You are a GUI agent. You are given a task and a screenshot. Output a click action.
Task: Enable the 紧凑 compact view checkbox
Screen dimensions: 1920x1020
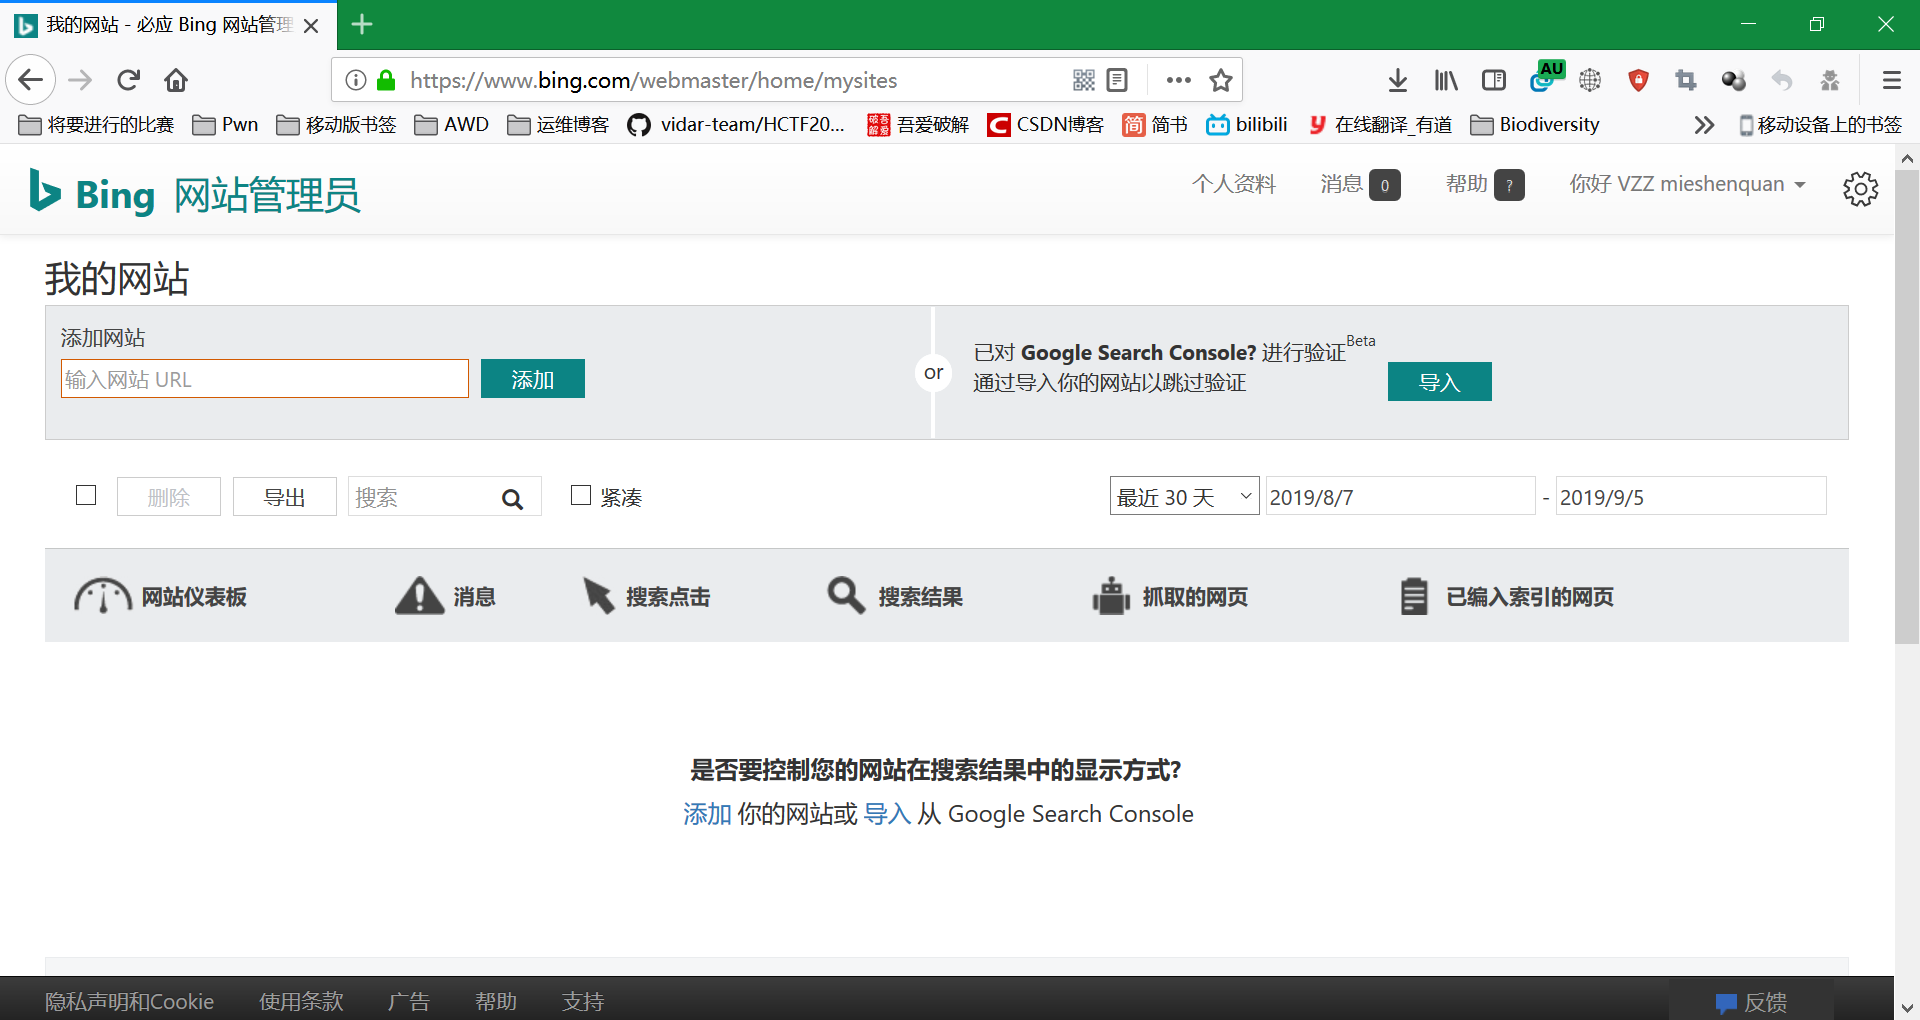(x=580, y=495)
